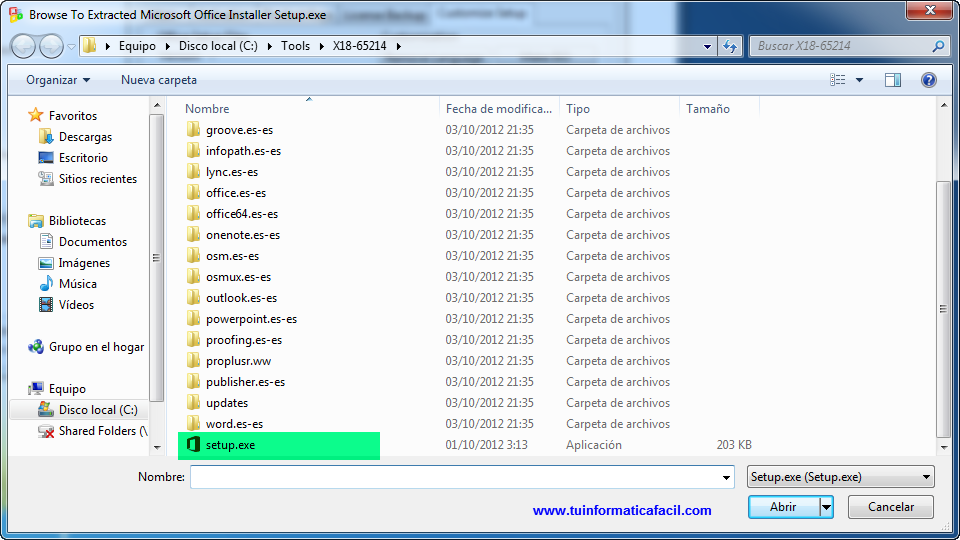Open Escritorio in the sidebar

point(83,157)
